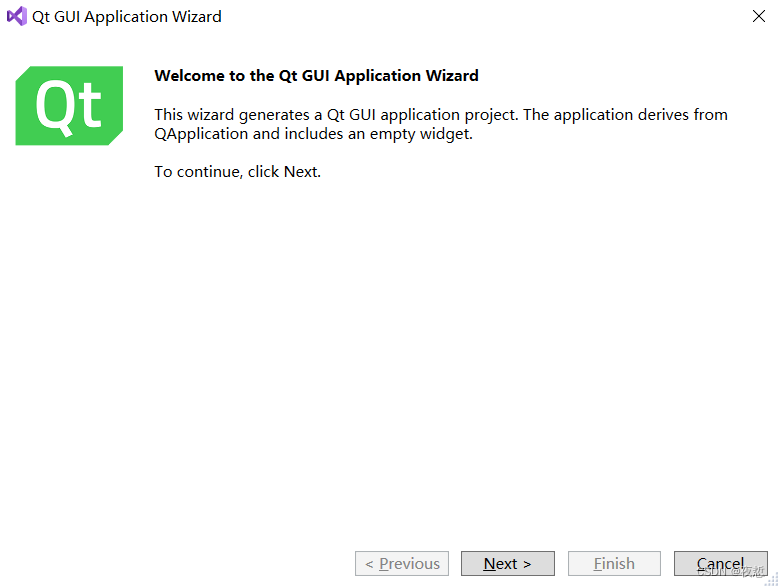Cancel the Qt GUI Application Wizard
This screenshot has width=780, height=587.
[x=720, y=563]
